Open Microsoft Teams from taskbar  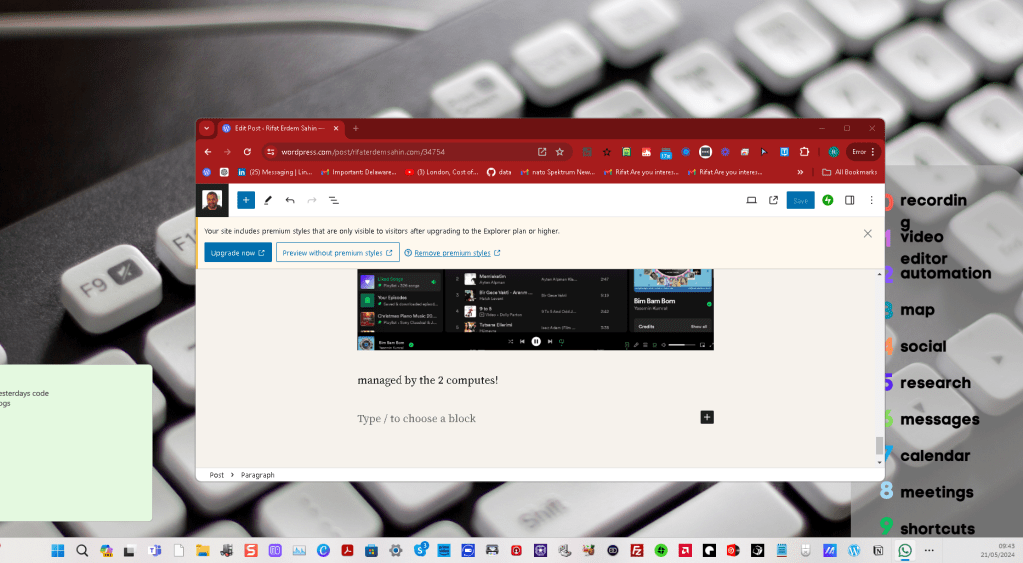(154, 551)
